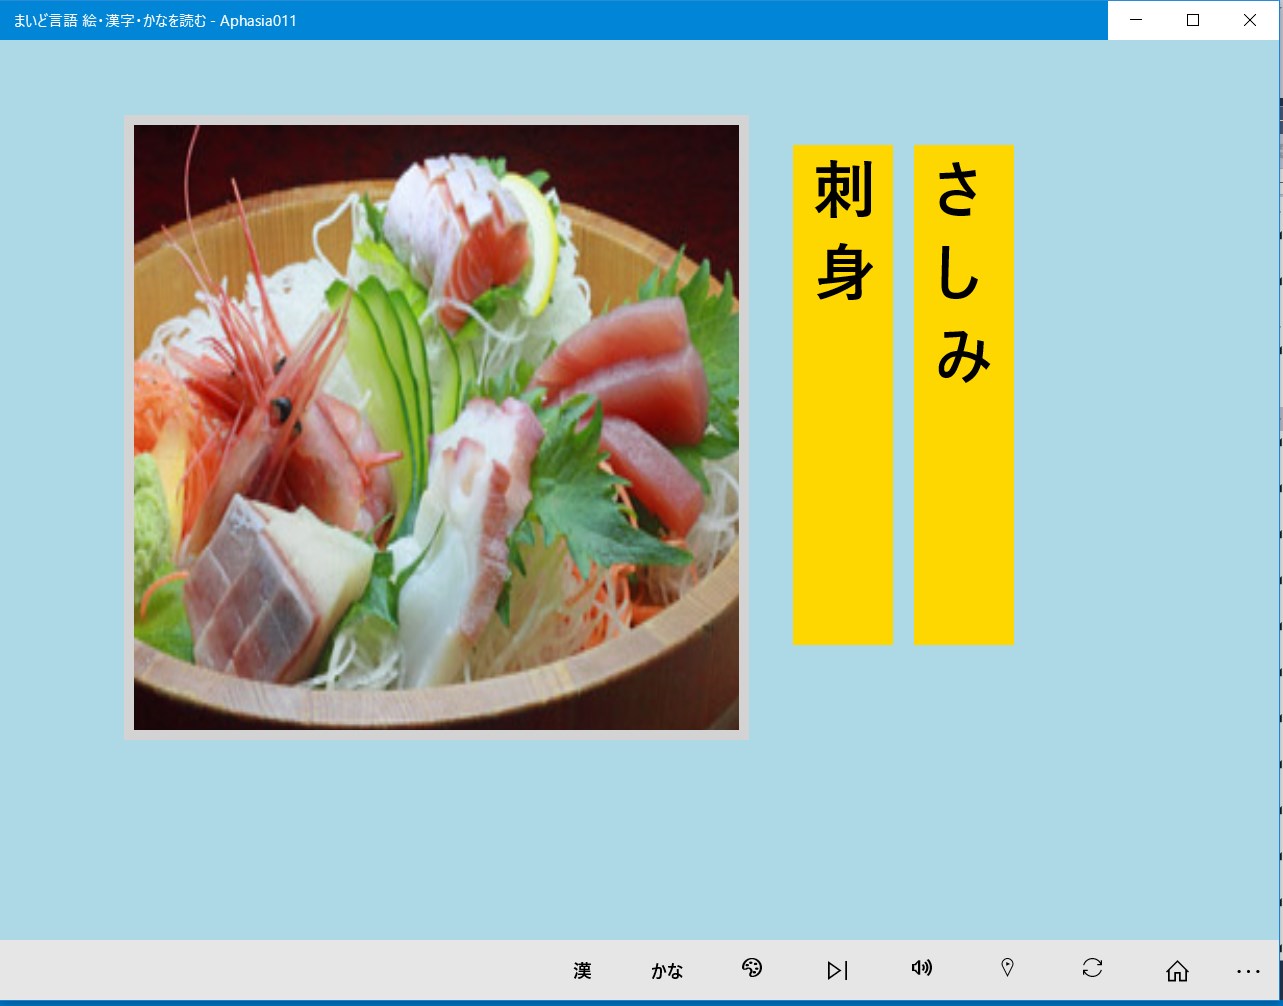Screen dimensions: 1283x1006
Task: Open the more options ellipsis menu
Action: pyautogui.click(x=1248, y=971)
